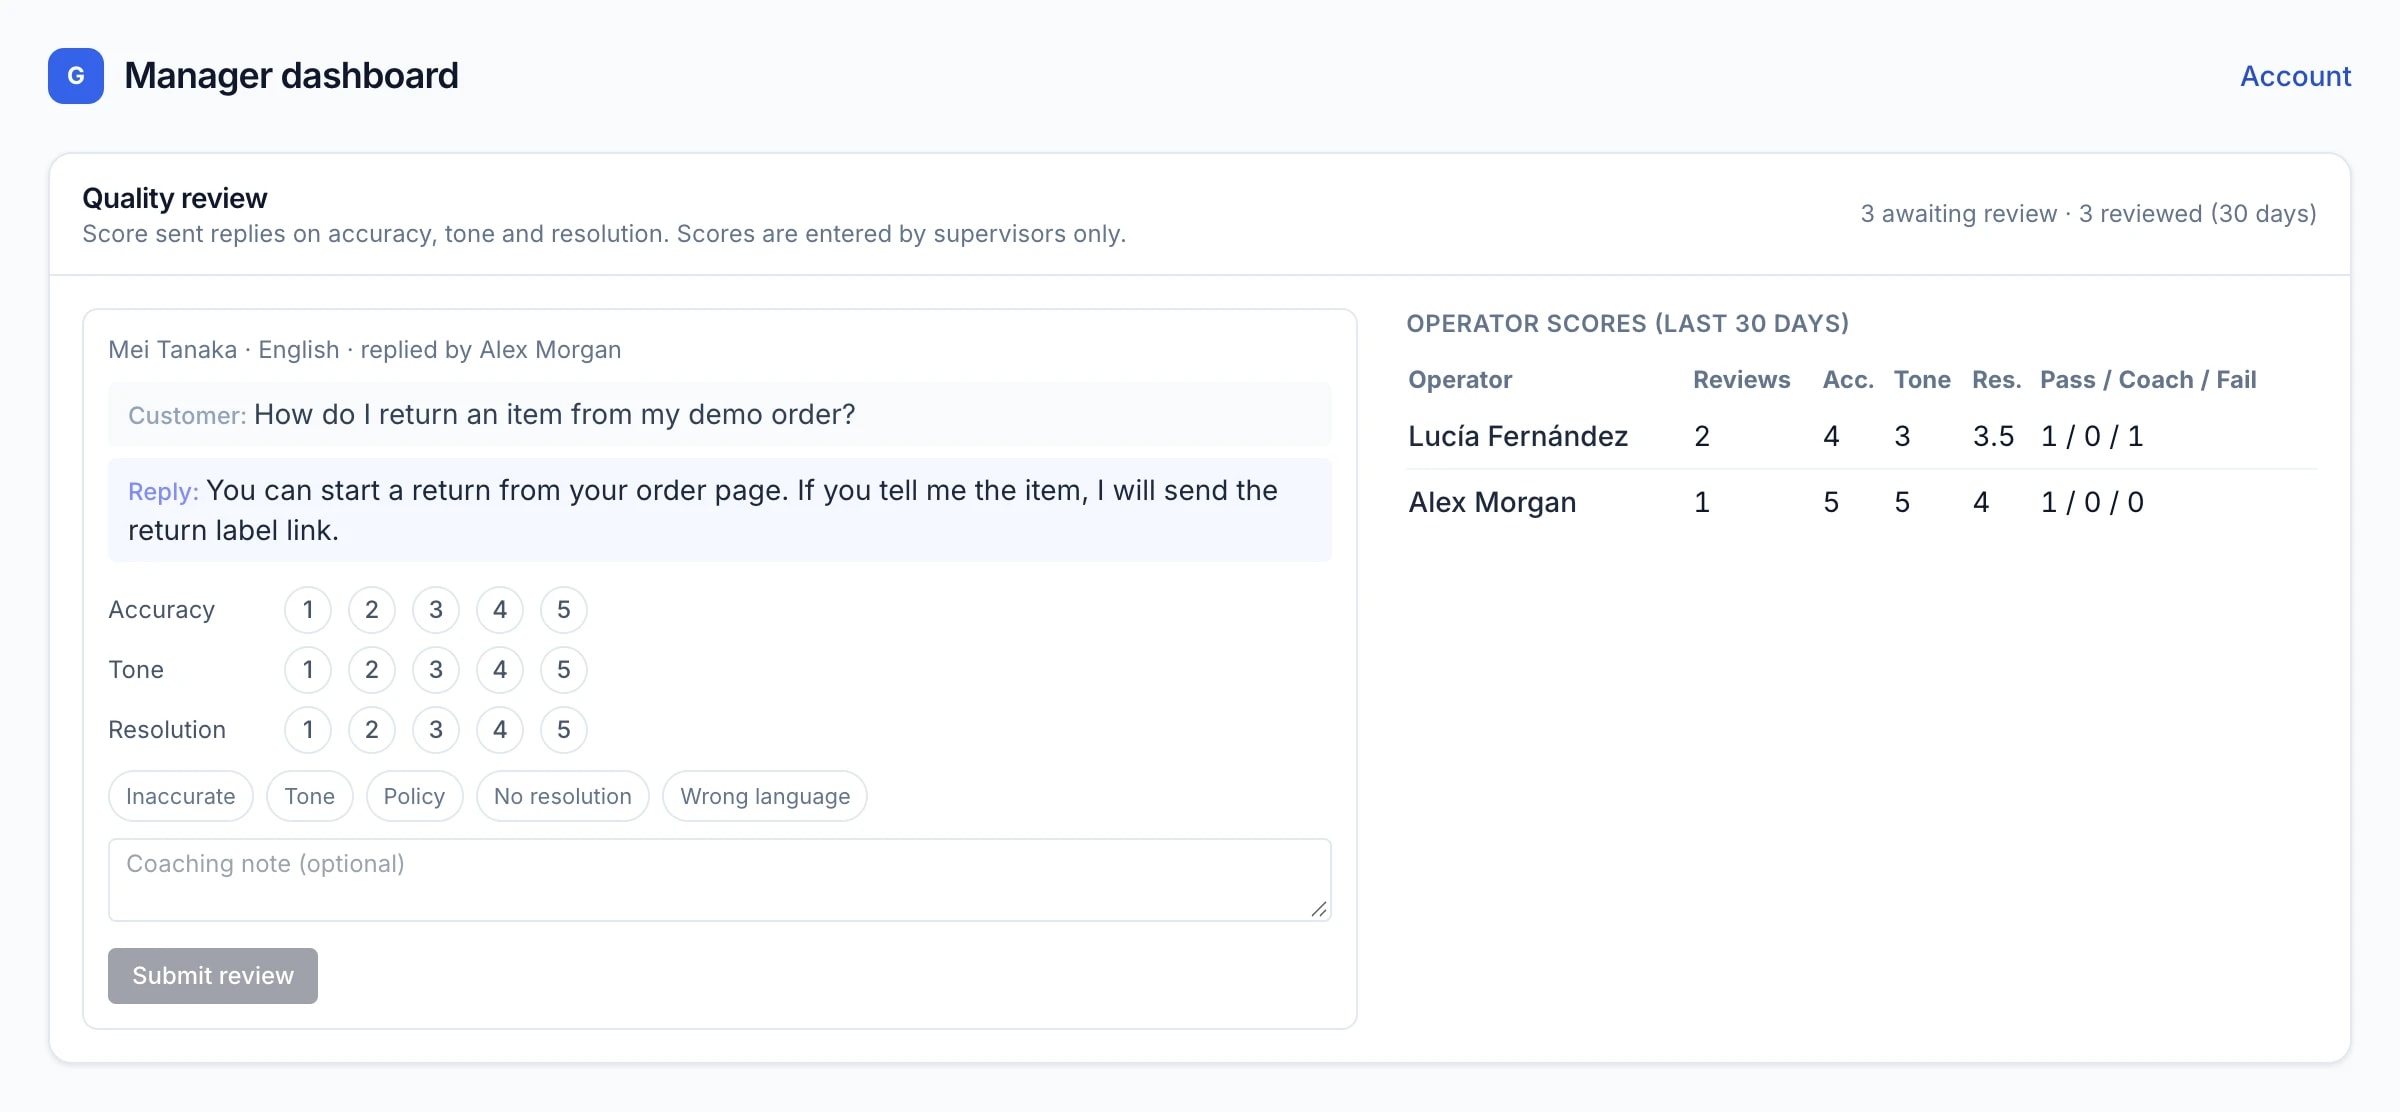Viewport: 2400px width, 1112px height.
Task: Set Accuracy score to 1
Action: 308,610
